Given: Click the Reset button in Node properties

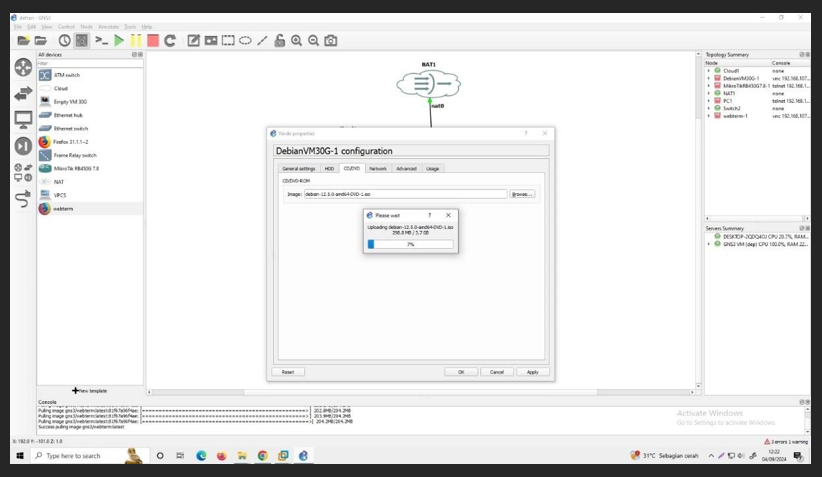Looking at the screenshot, I should (x=288, y=372).
